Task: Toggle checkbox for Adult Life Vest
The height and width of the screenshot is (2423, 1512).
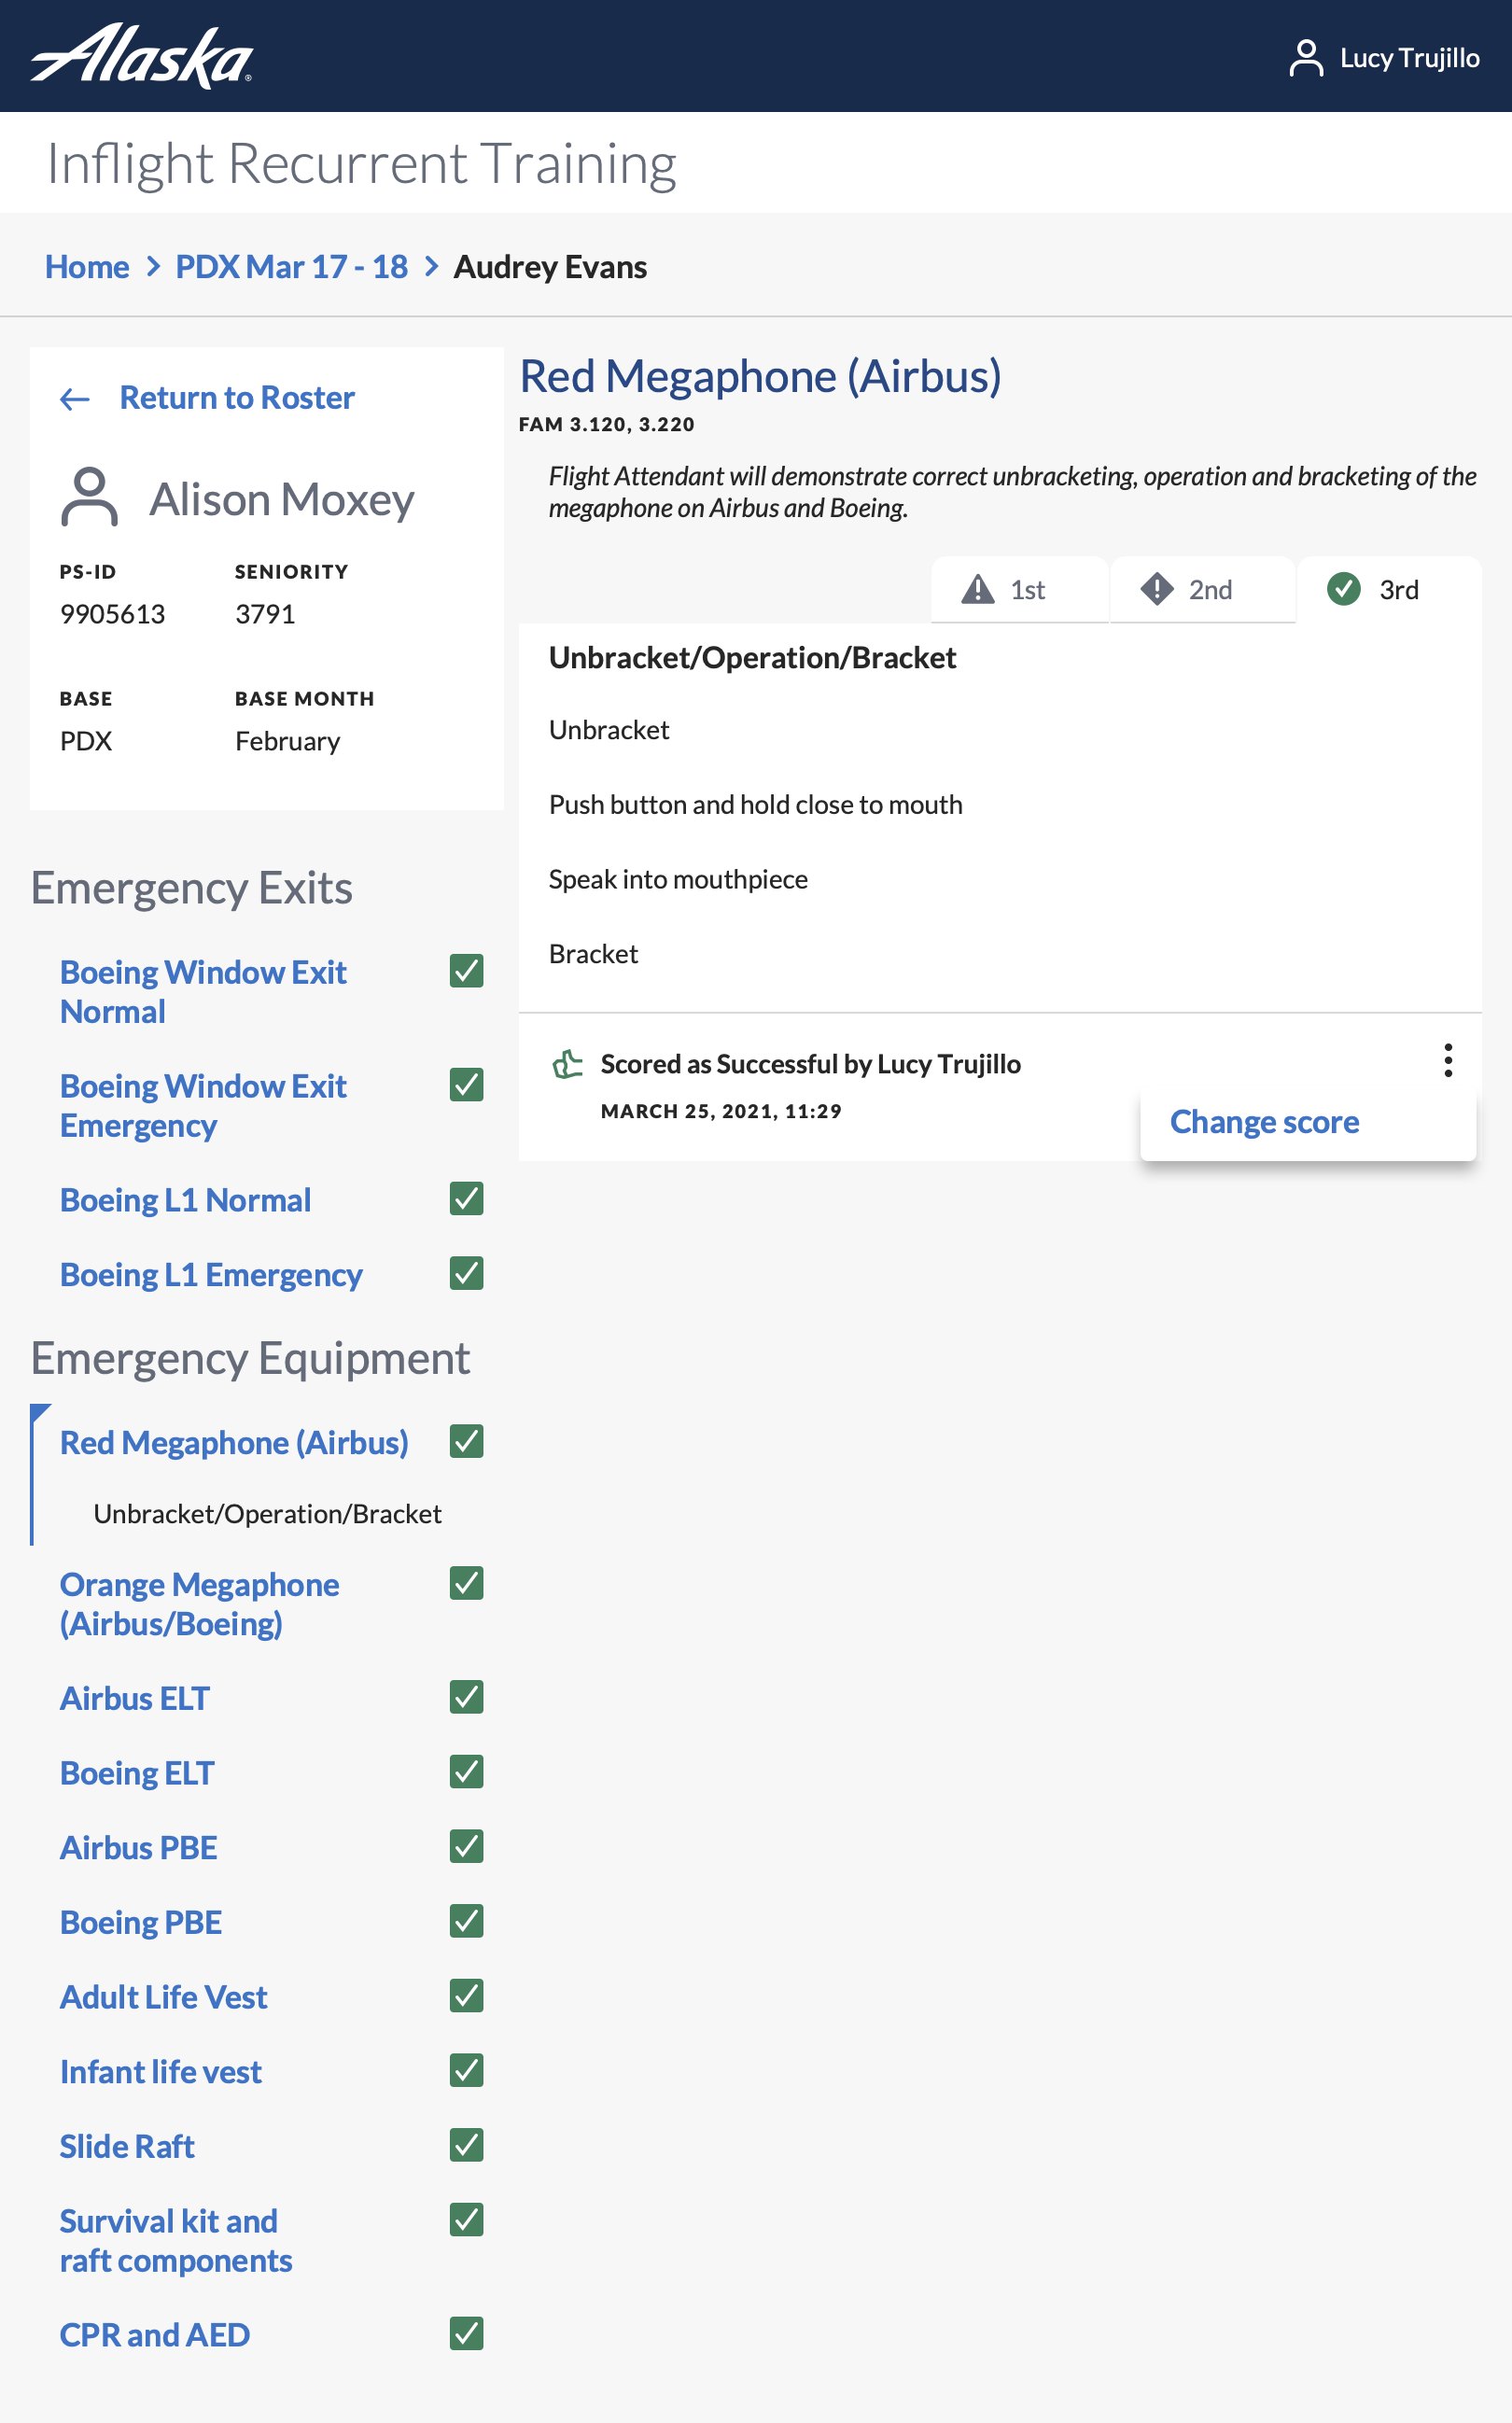Action: pyautogui.click(x=467, y=1996)
